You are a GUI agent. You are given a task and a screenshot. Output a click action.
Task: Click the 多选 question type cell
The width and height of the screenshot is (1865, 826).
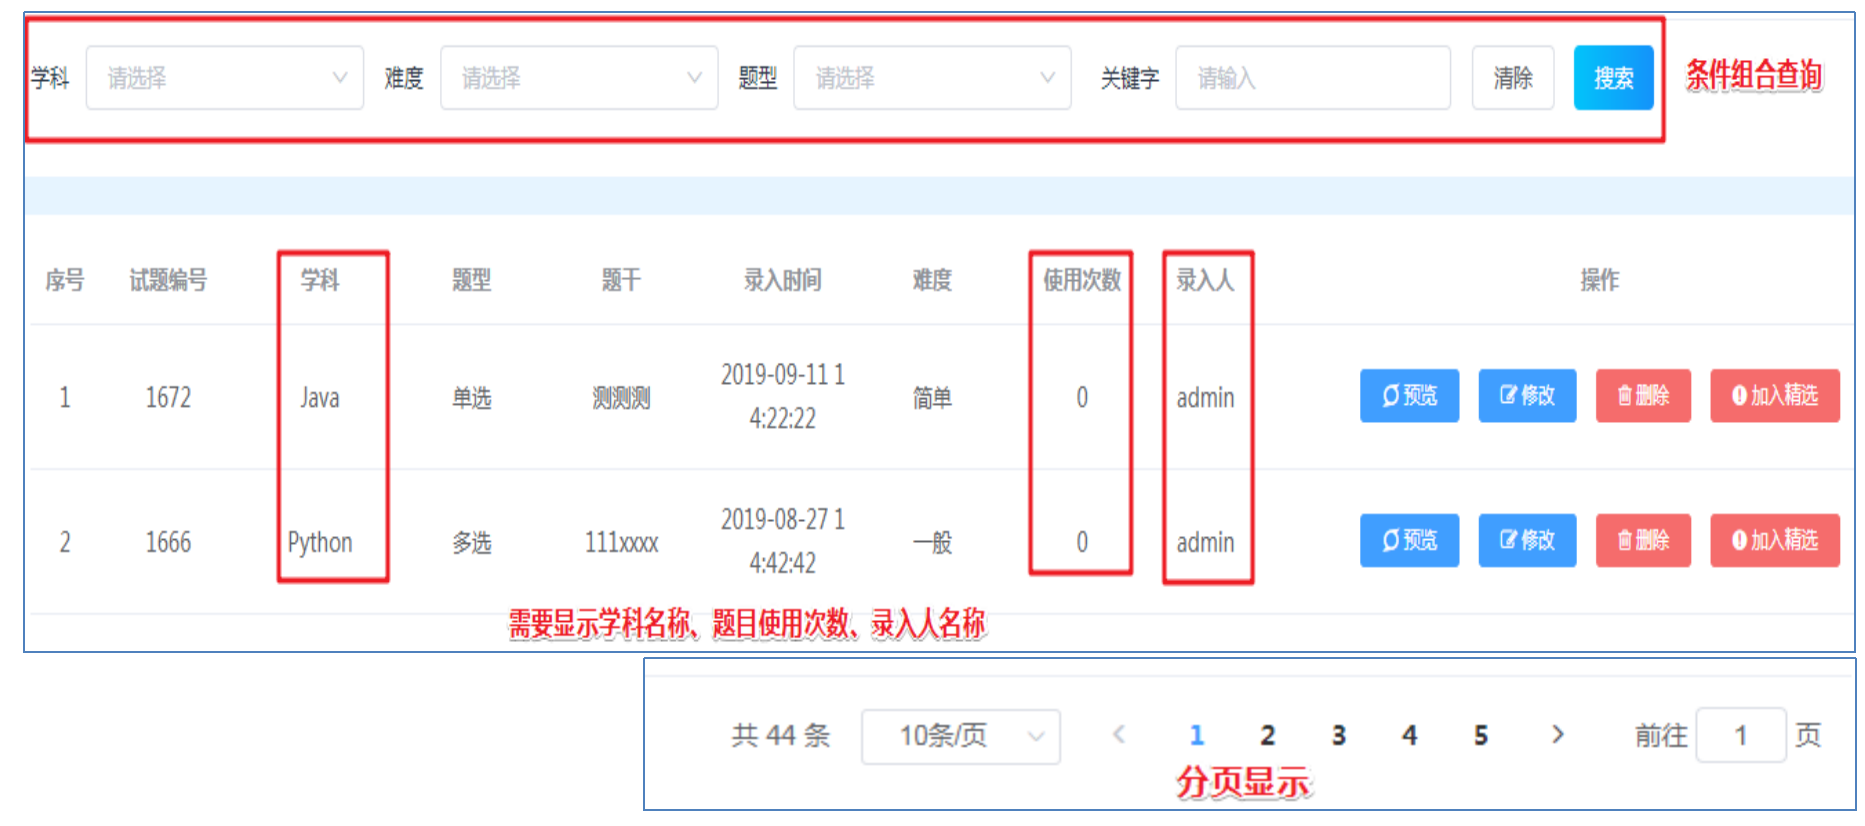471,543
